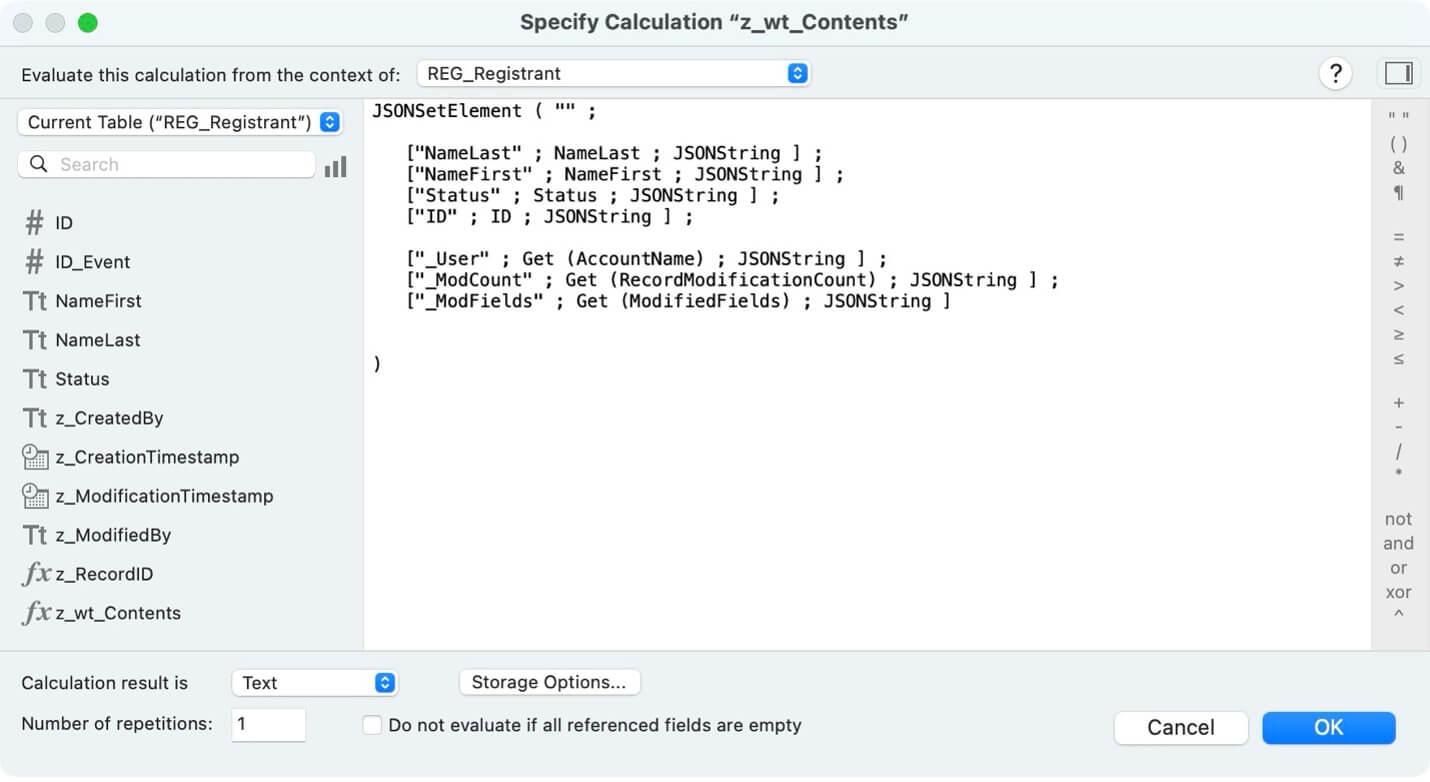1430x782 pixels.
Task: Insert the paragraph ¶ operator
Action: [1398, 193]
